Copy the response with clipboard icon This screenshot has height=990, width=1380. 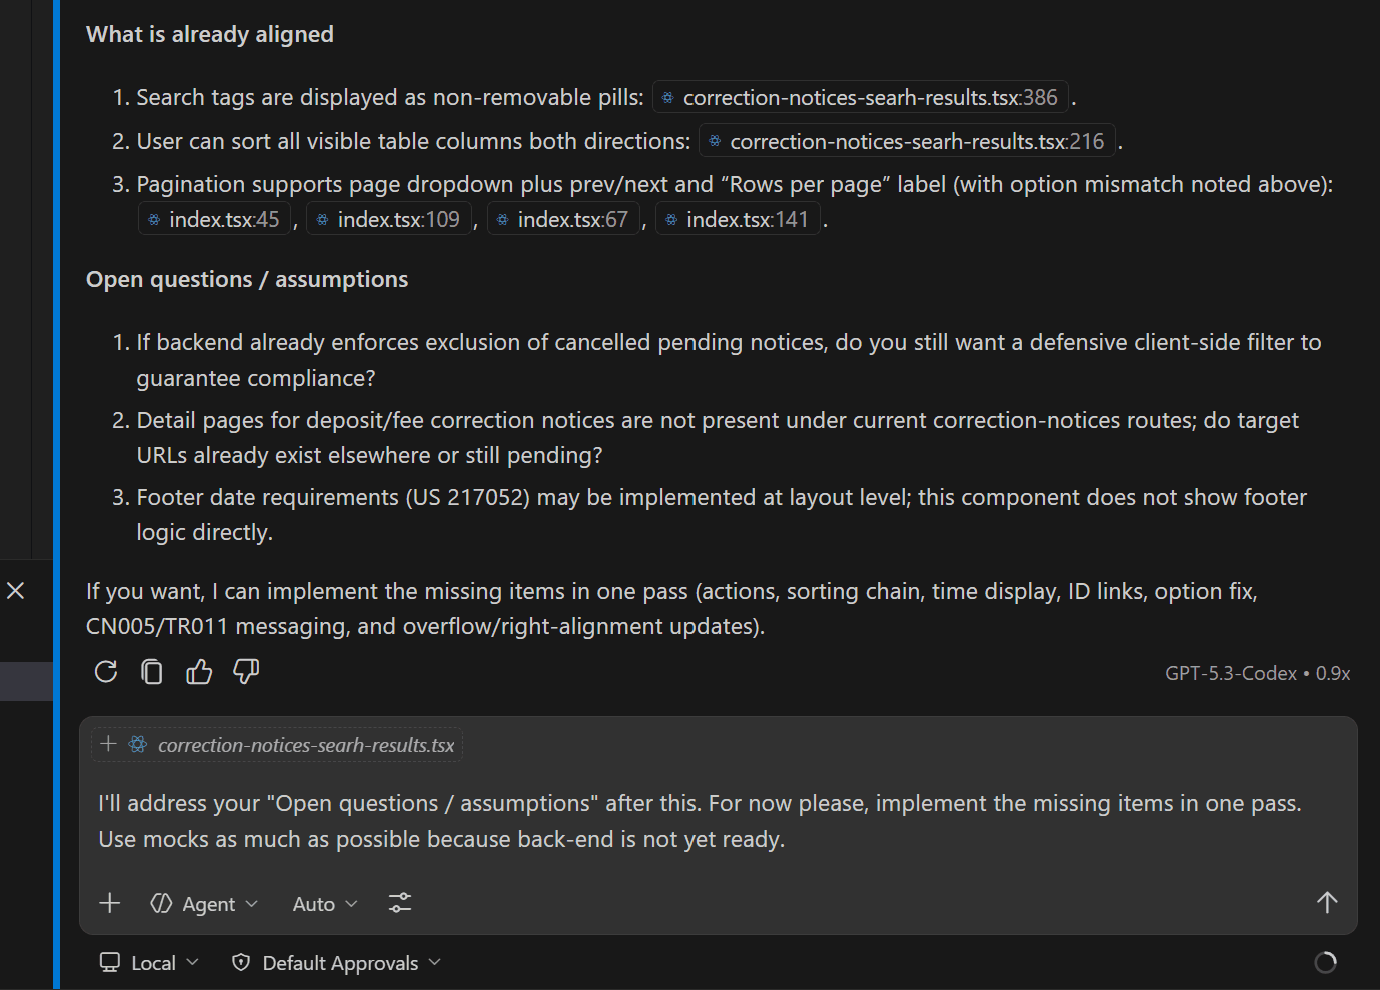152,672
